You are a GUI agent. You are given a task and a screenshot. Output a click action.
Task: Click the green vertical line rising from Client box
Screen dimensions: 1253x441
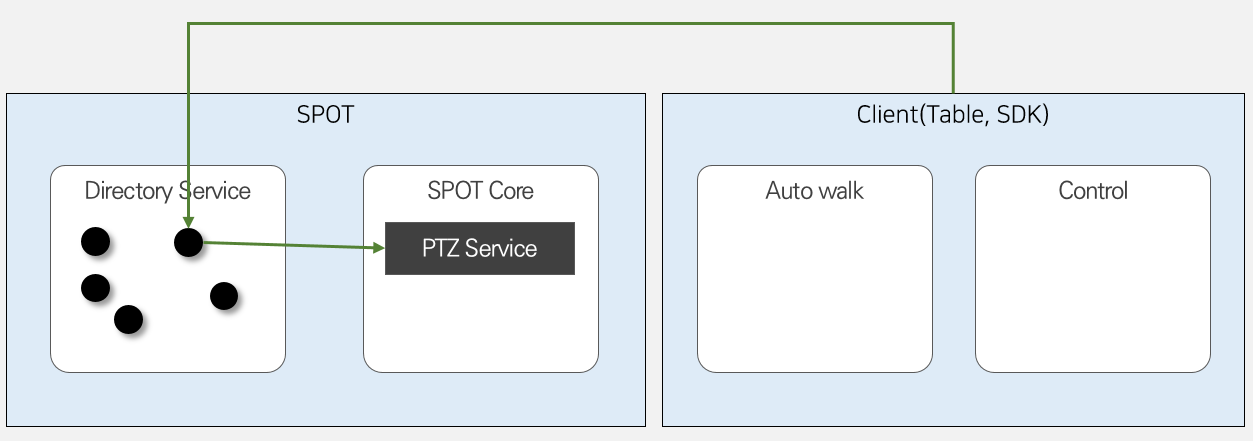pyautogui.click(x=953, y=60)
